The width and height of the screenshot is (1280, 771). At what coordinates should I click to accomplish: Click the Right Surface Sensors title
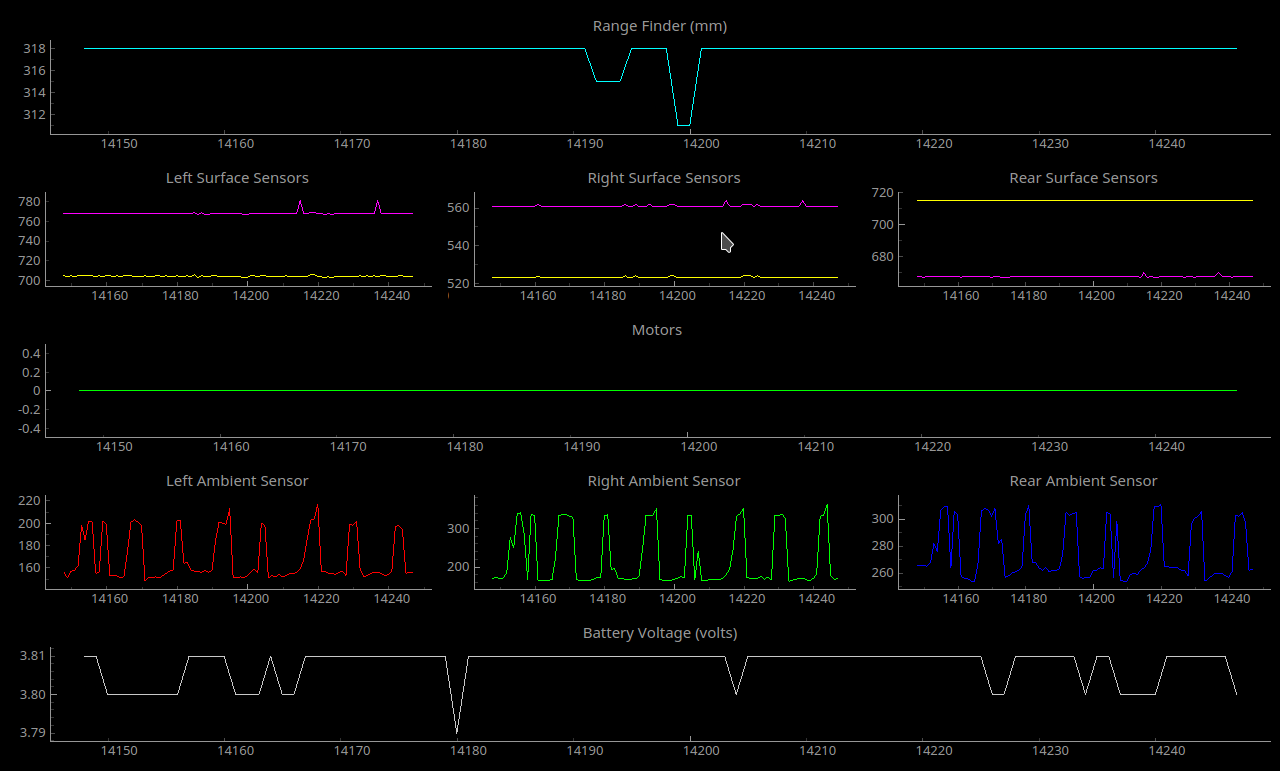click(x=664, y=178)
